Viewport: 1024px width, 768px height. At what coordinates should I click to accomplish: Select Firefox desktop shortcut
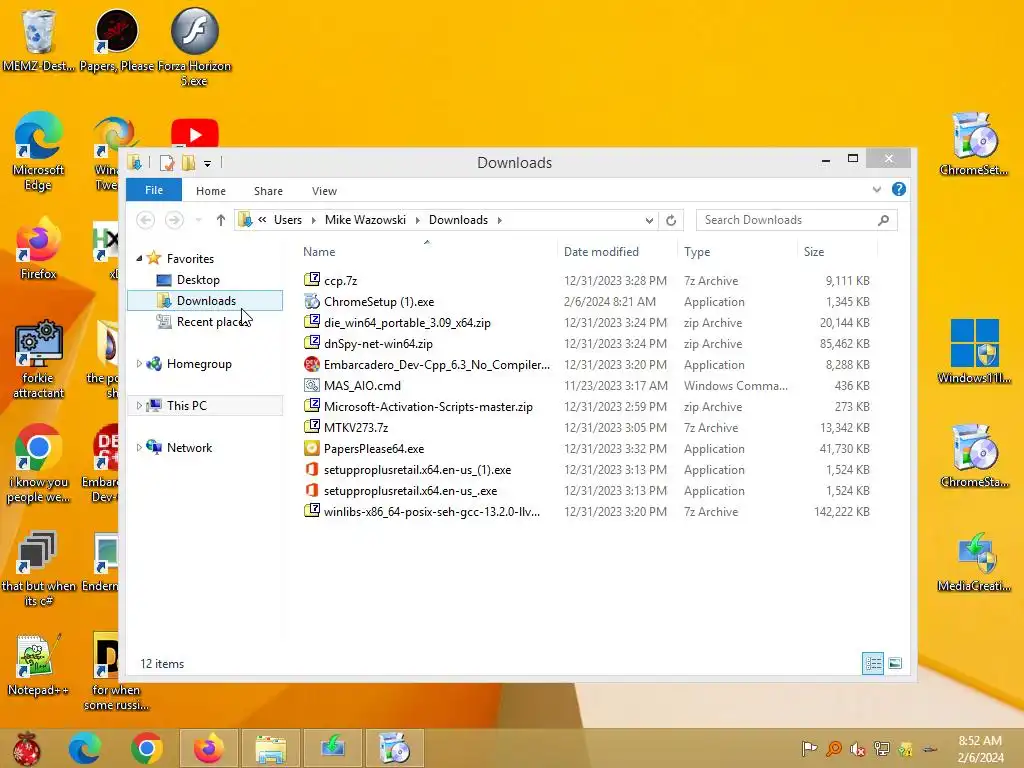click(x=38, y=249)
